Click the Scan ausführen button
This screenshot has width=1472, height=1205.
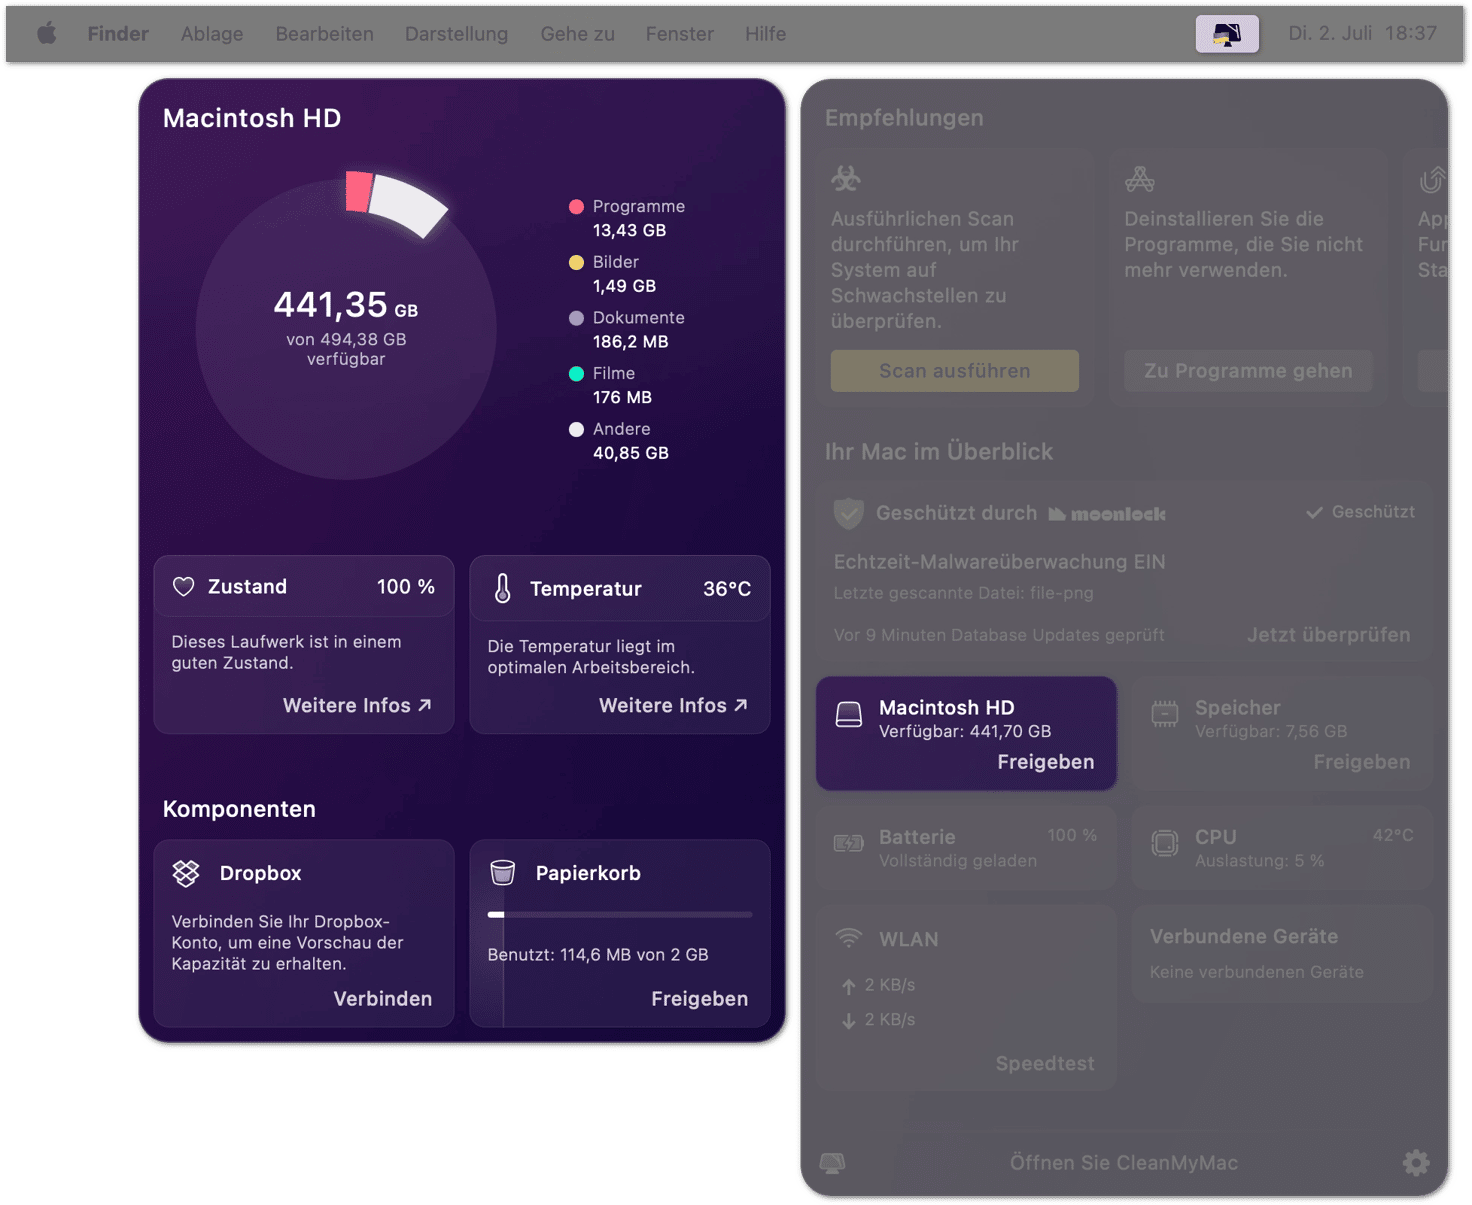point(955,371)
